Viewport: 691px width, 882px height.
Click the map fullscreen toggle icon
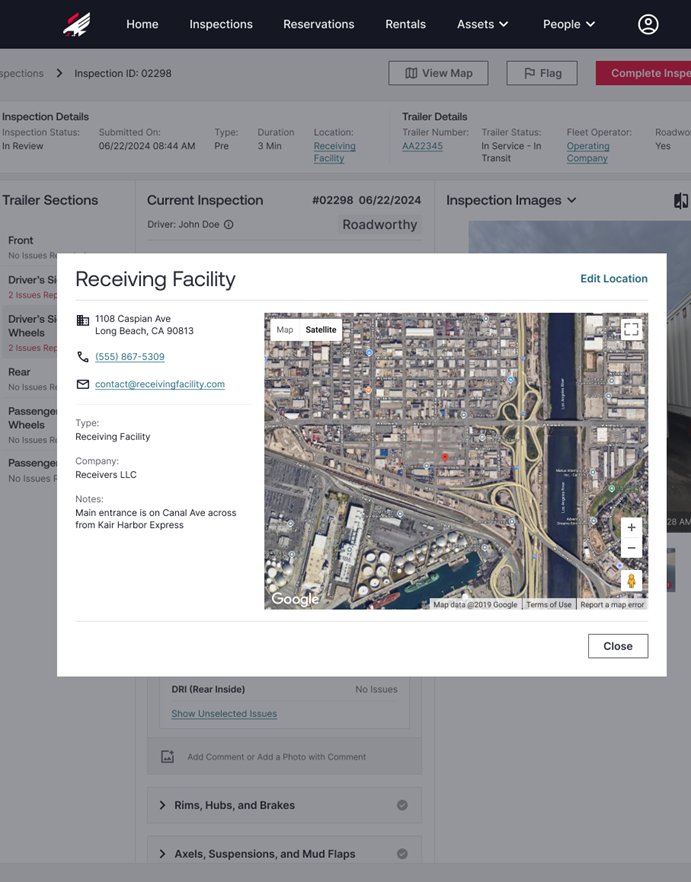pos(631,329)
